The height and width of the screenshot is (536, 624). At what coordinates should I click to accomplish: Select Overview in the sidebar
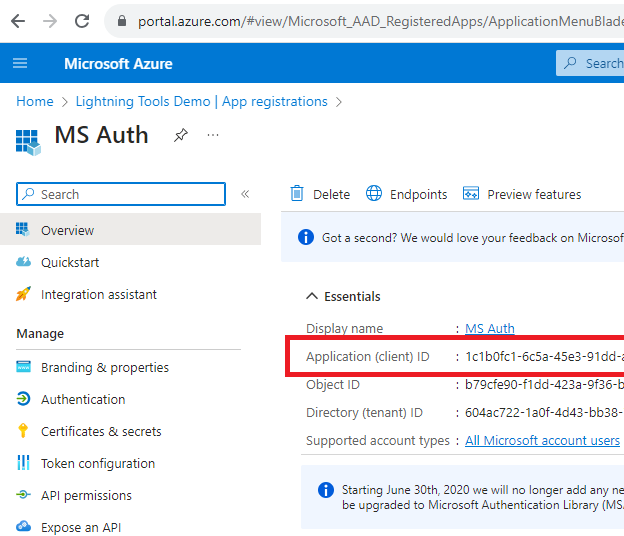(131, 230)
